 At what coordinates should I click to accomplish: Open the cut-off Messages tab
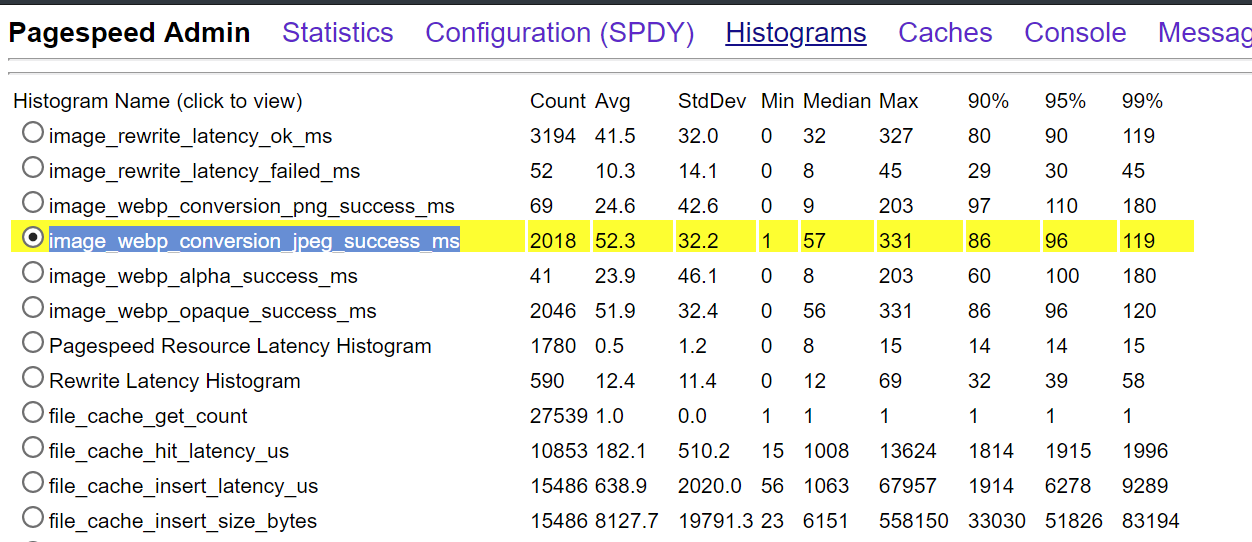[1205, 33]
